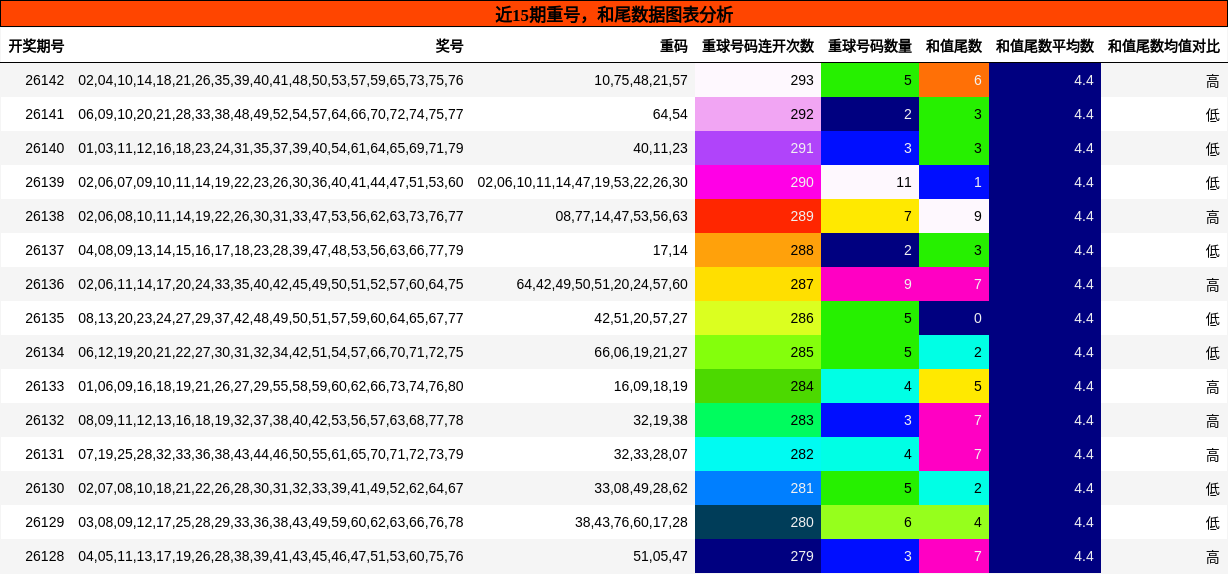Select issue number 26130
This screenshot has height=574, width=1228.
(45, 488)
